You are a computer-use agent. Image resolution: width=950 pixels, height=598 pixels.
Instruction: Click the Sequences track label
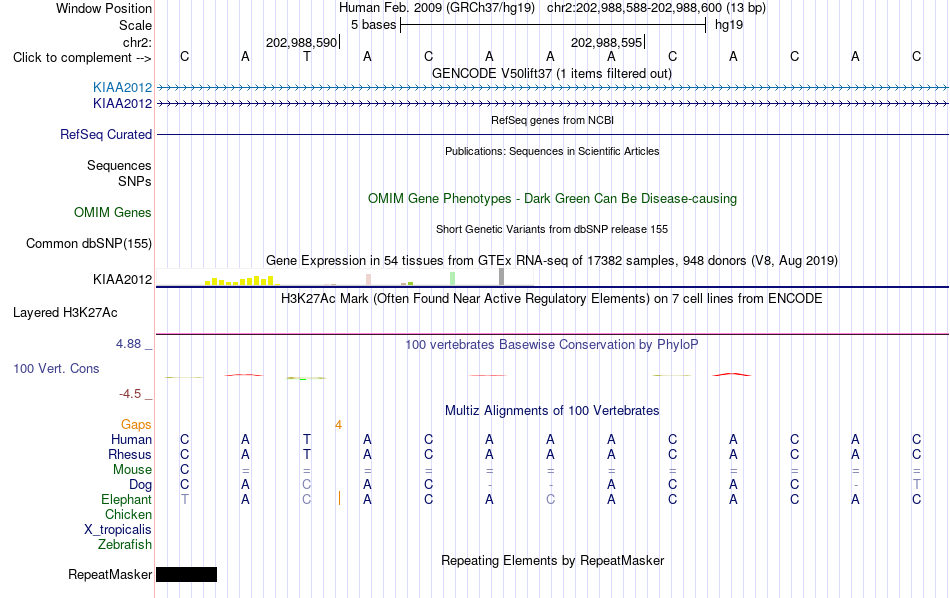coord(119,165)
